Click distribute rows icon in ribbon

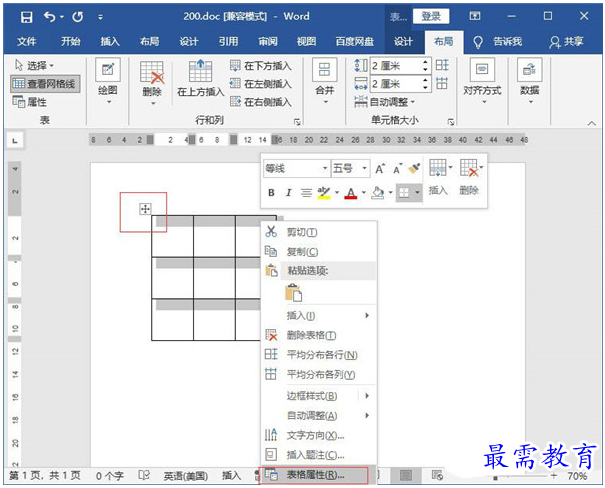[442, 65]
